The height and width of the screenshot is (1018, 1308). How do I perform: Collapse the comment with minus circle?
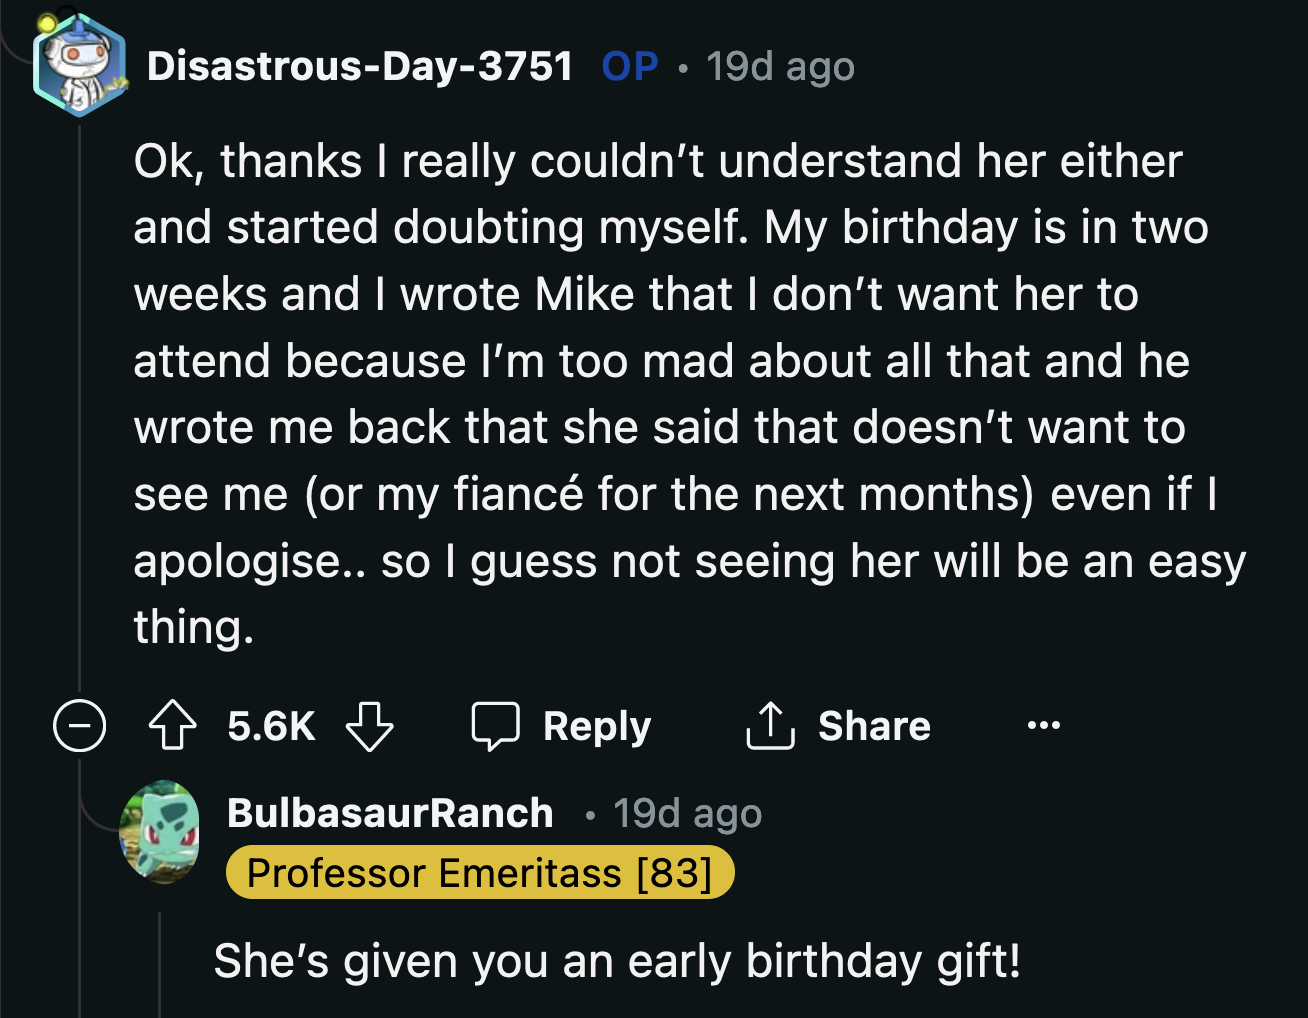tap(79, 726)
